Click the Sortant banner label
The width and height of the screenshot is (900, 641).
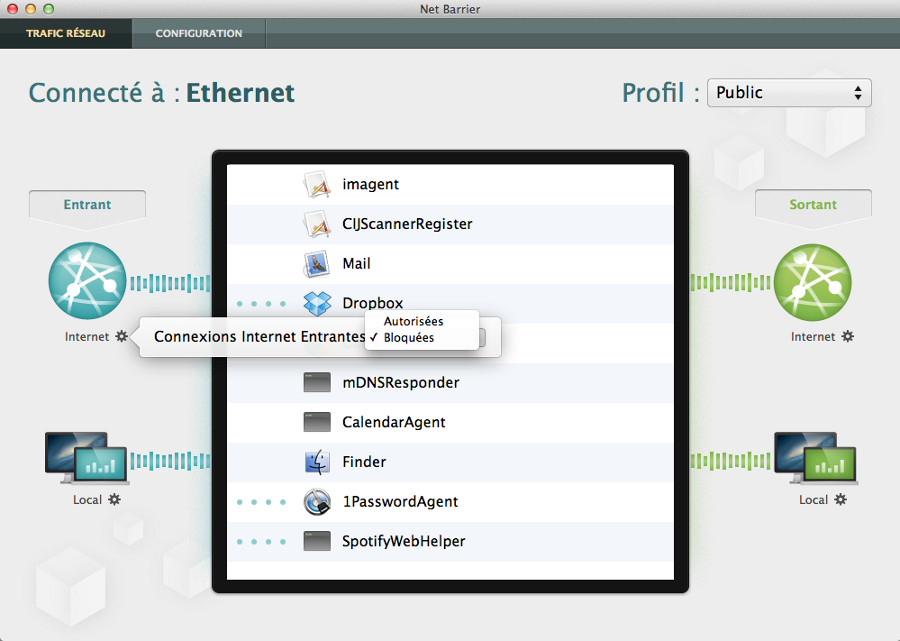point(813,205)
